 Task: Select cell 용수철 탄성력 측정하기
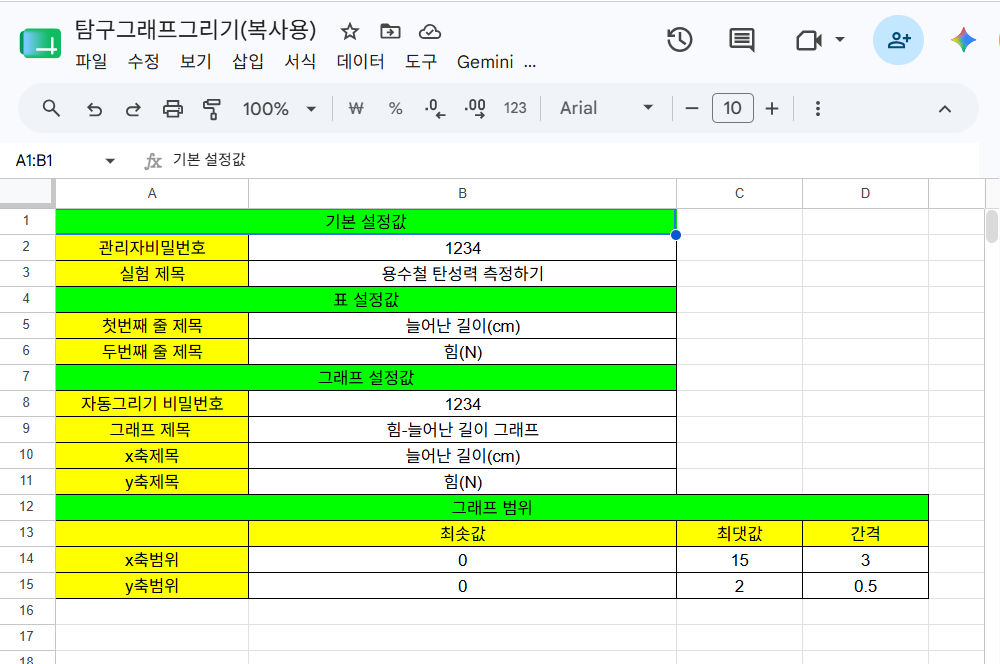coord(462,274)
